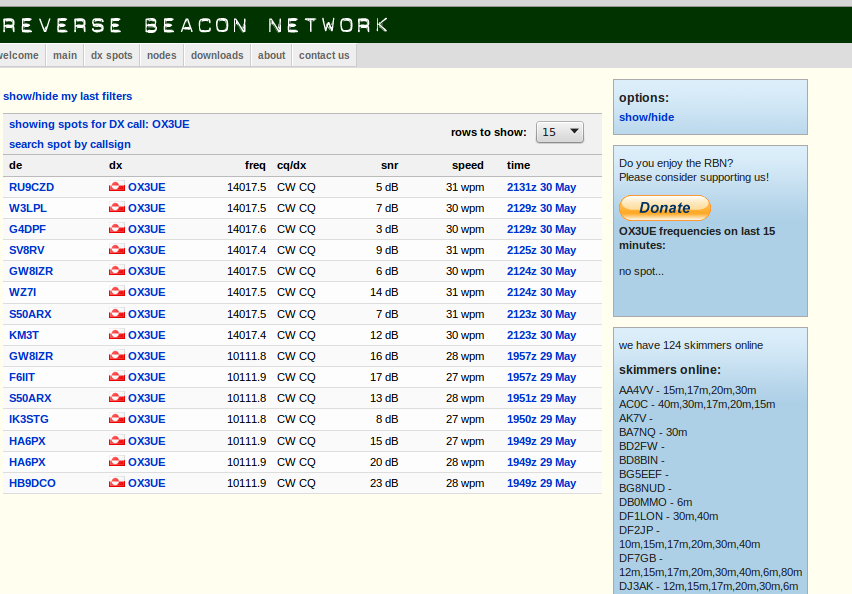Screen dimensions: 852x594
Task: Click the DJ3AK skimmer entry
Action: point(709,586)
